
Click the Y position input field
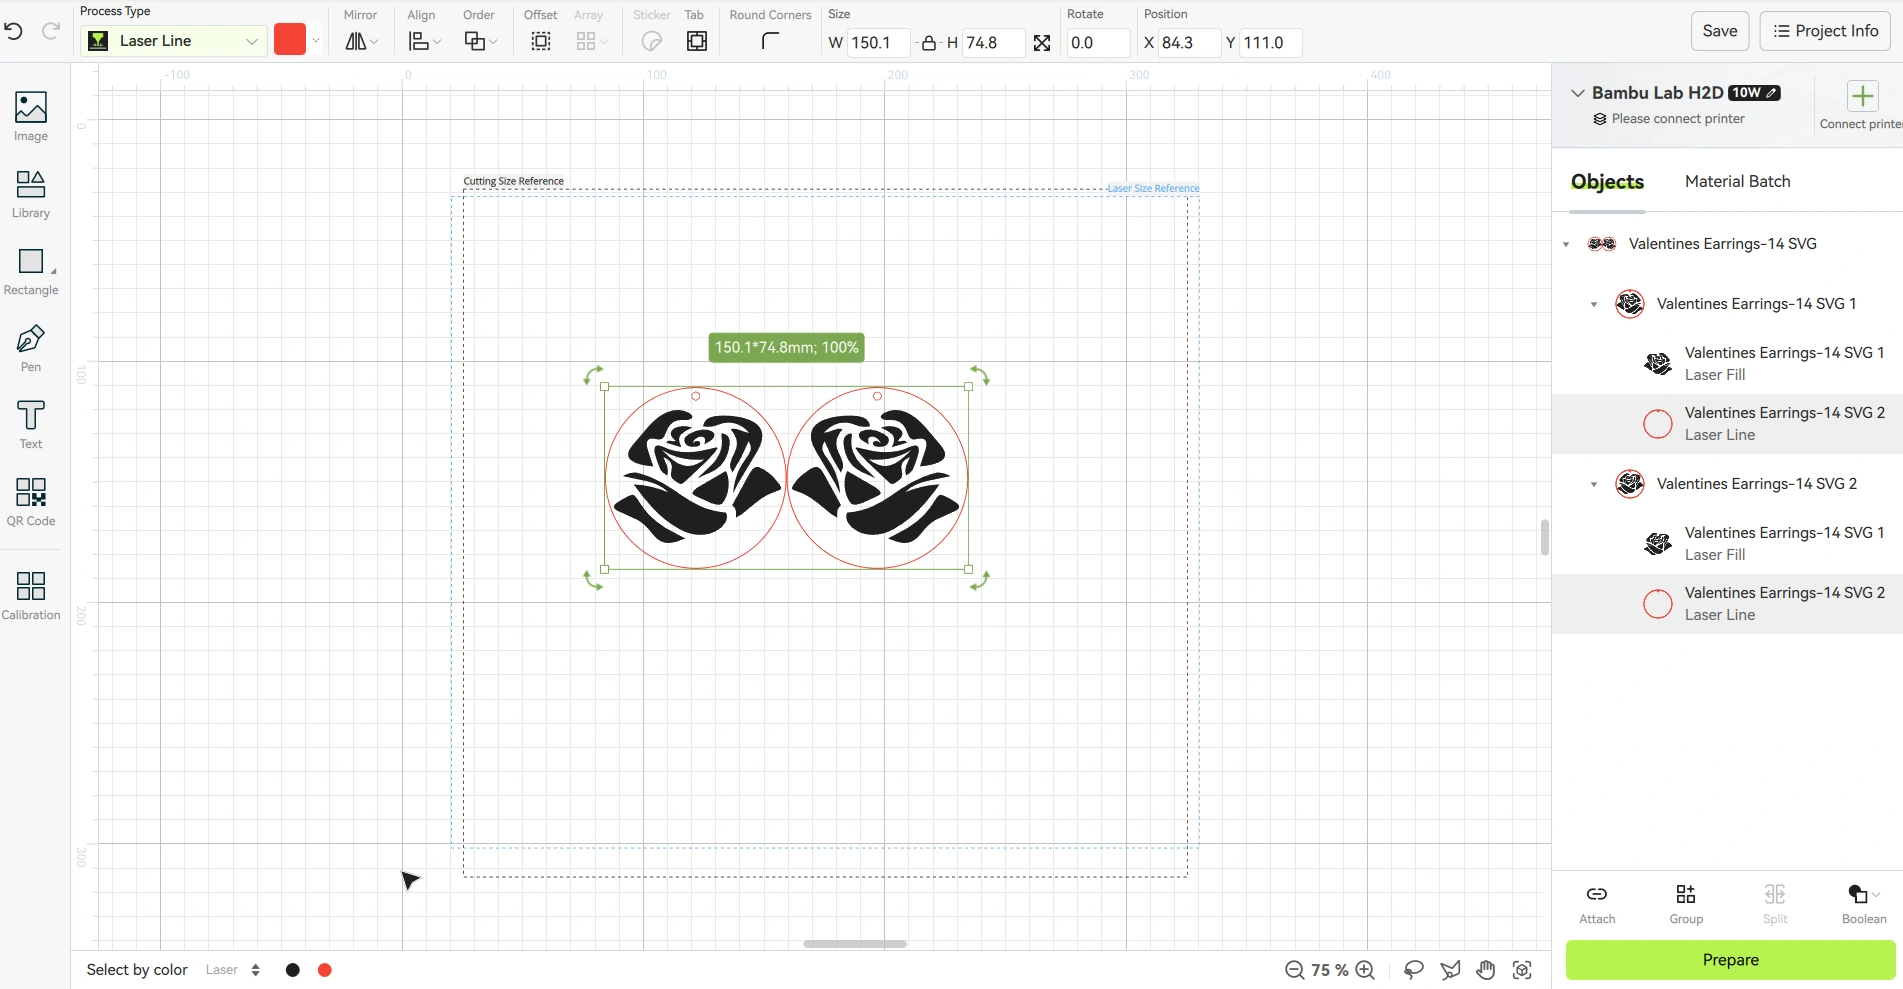coord(1271,43)
